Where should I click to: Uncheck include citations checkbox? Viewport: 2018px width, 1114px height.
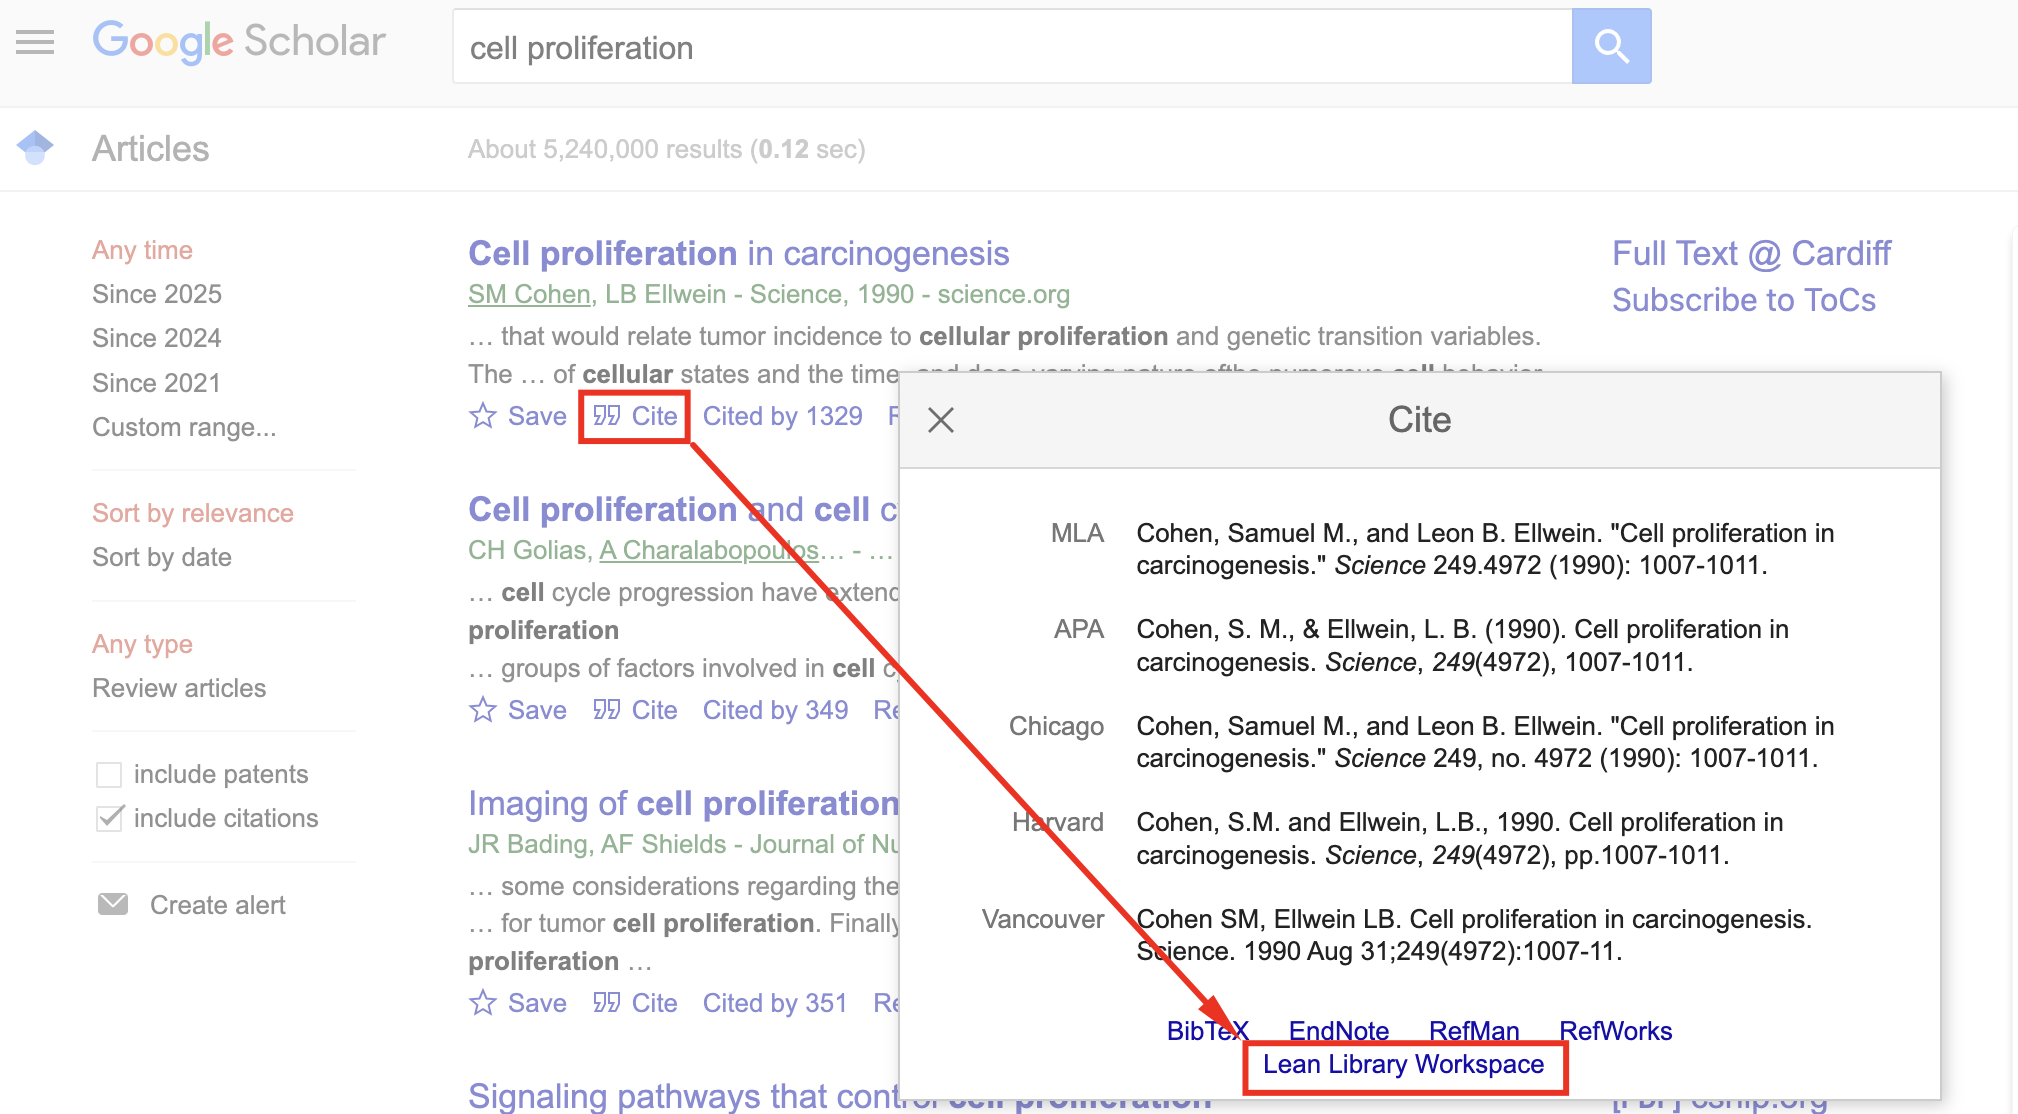tap(109, 818)
